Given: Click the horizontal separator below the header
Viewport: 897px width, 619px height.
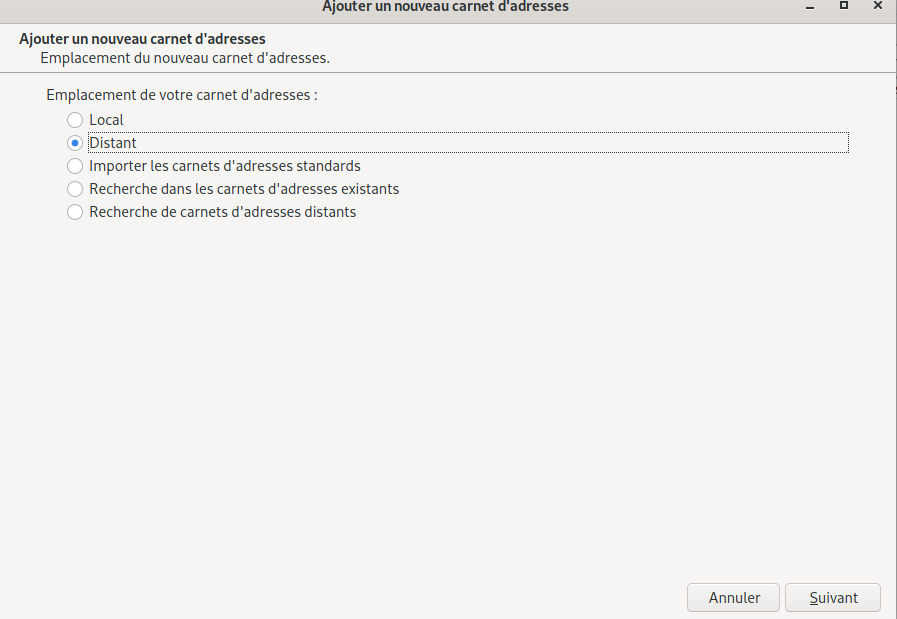Looking at the screenshot, I should point(448,73).
